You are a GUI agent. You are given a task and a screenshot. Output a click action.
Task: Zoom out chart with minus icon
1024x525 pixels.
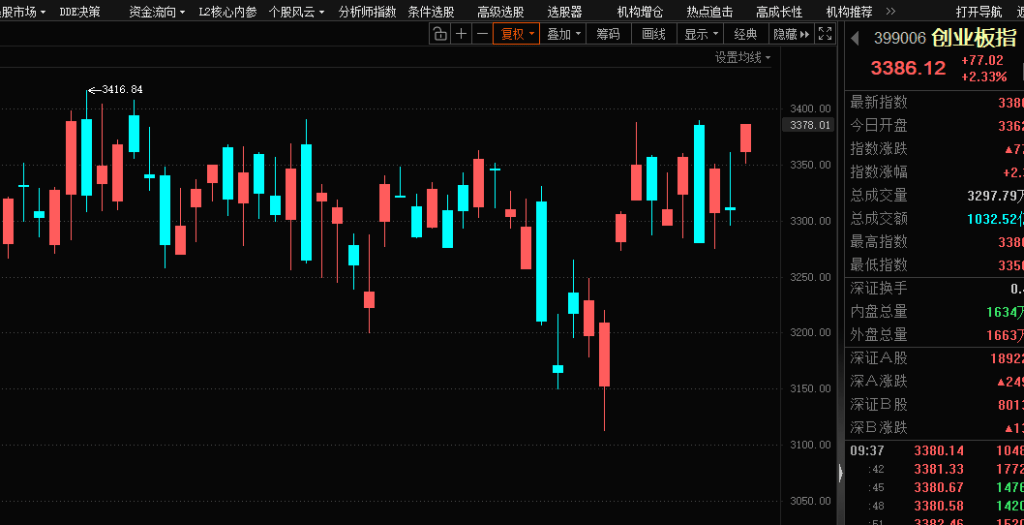click(x=482, y=34)
